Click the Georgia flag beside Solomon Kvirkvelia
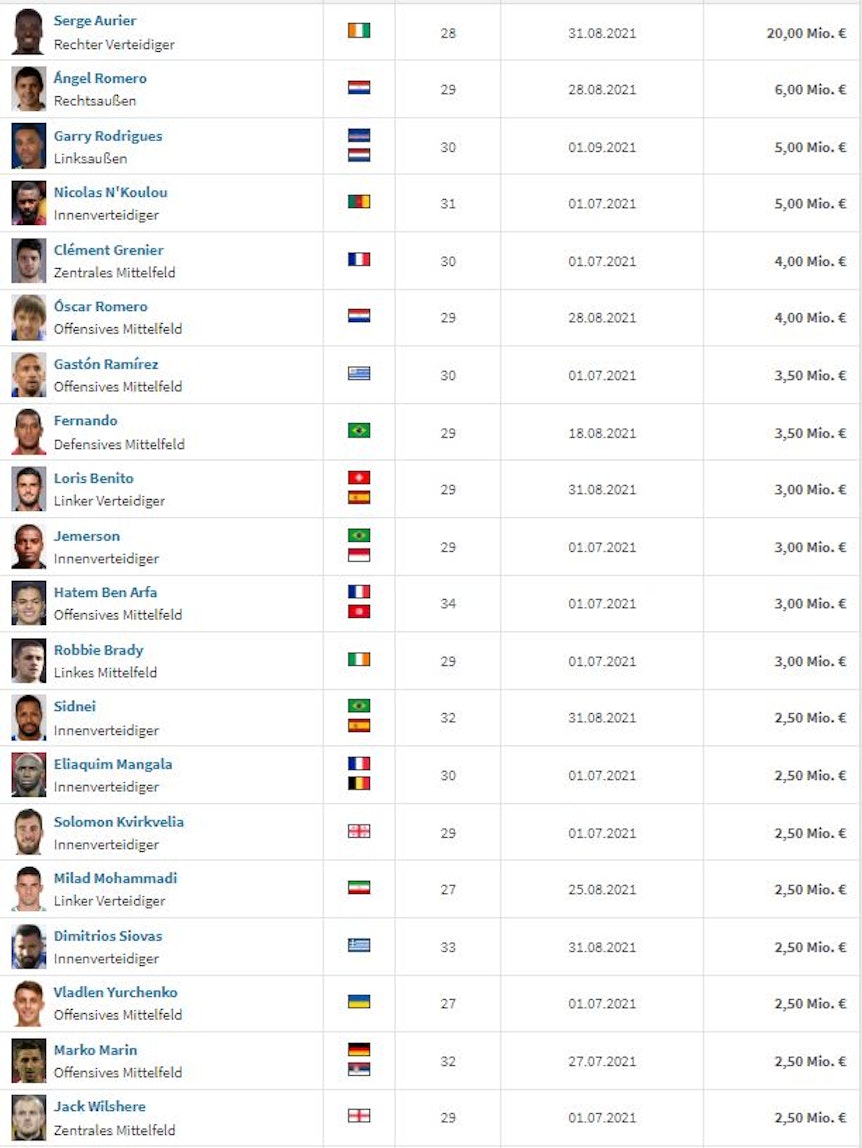The width and height of the screenshot is (862, 1148). [359, 831]
